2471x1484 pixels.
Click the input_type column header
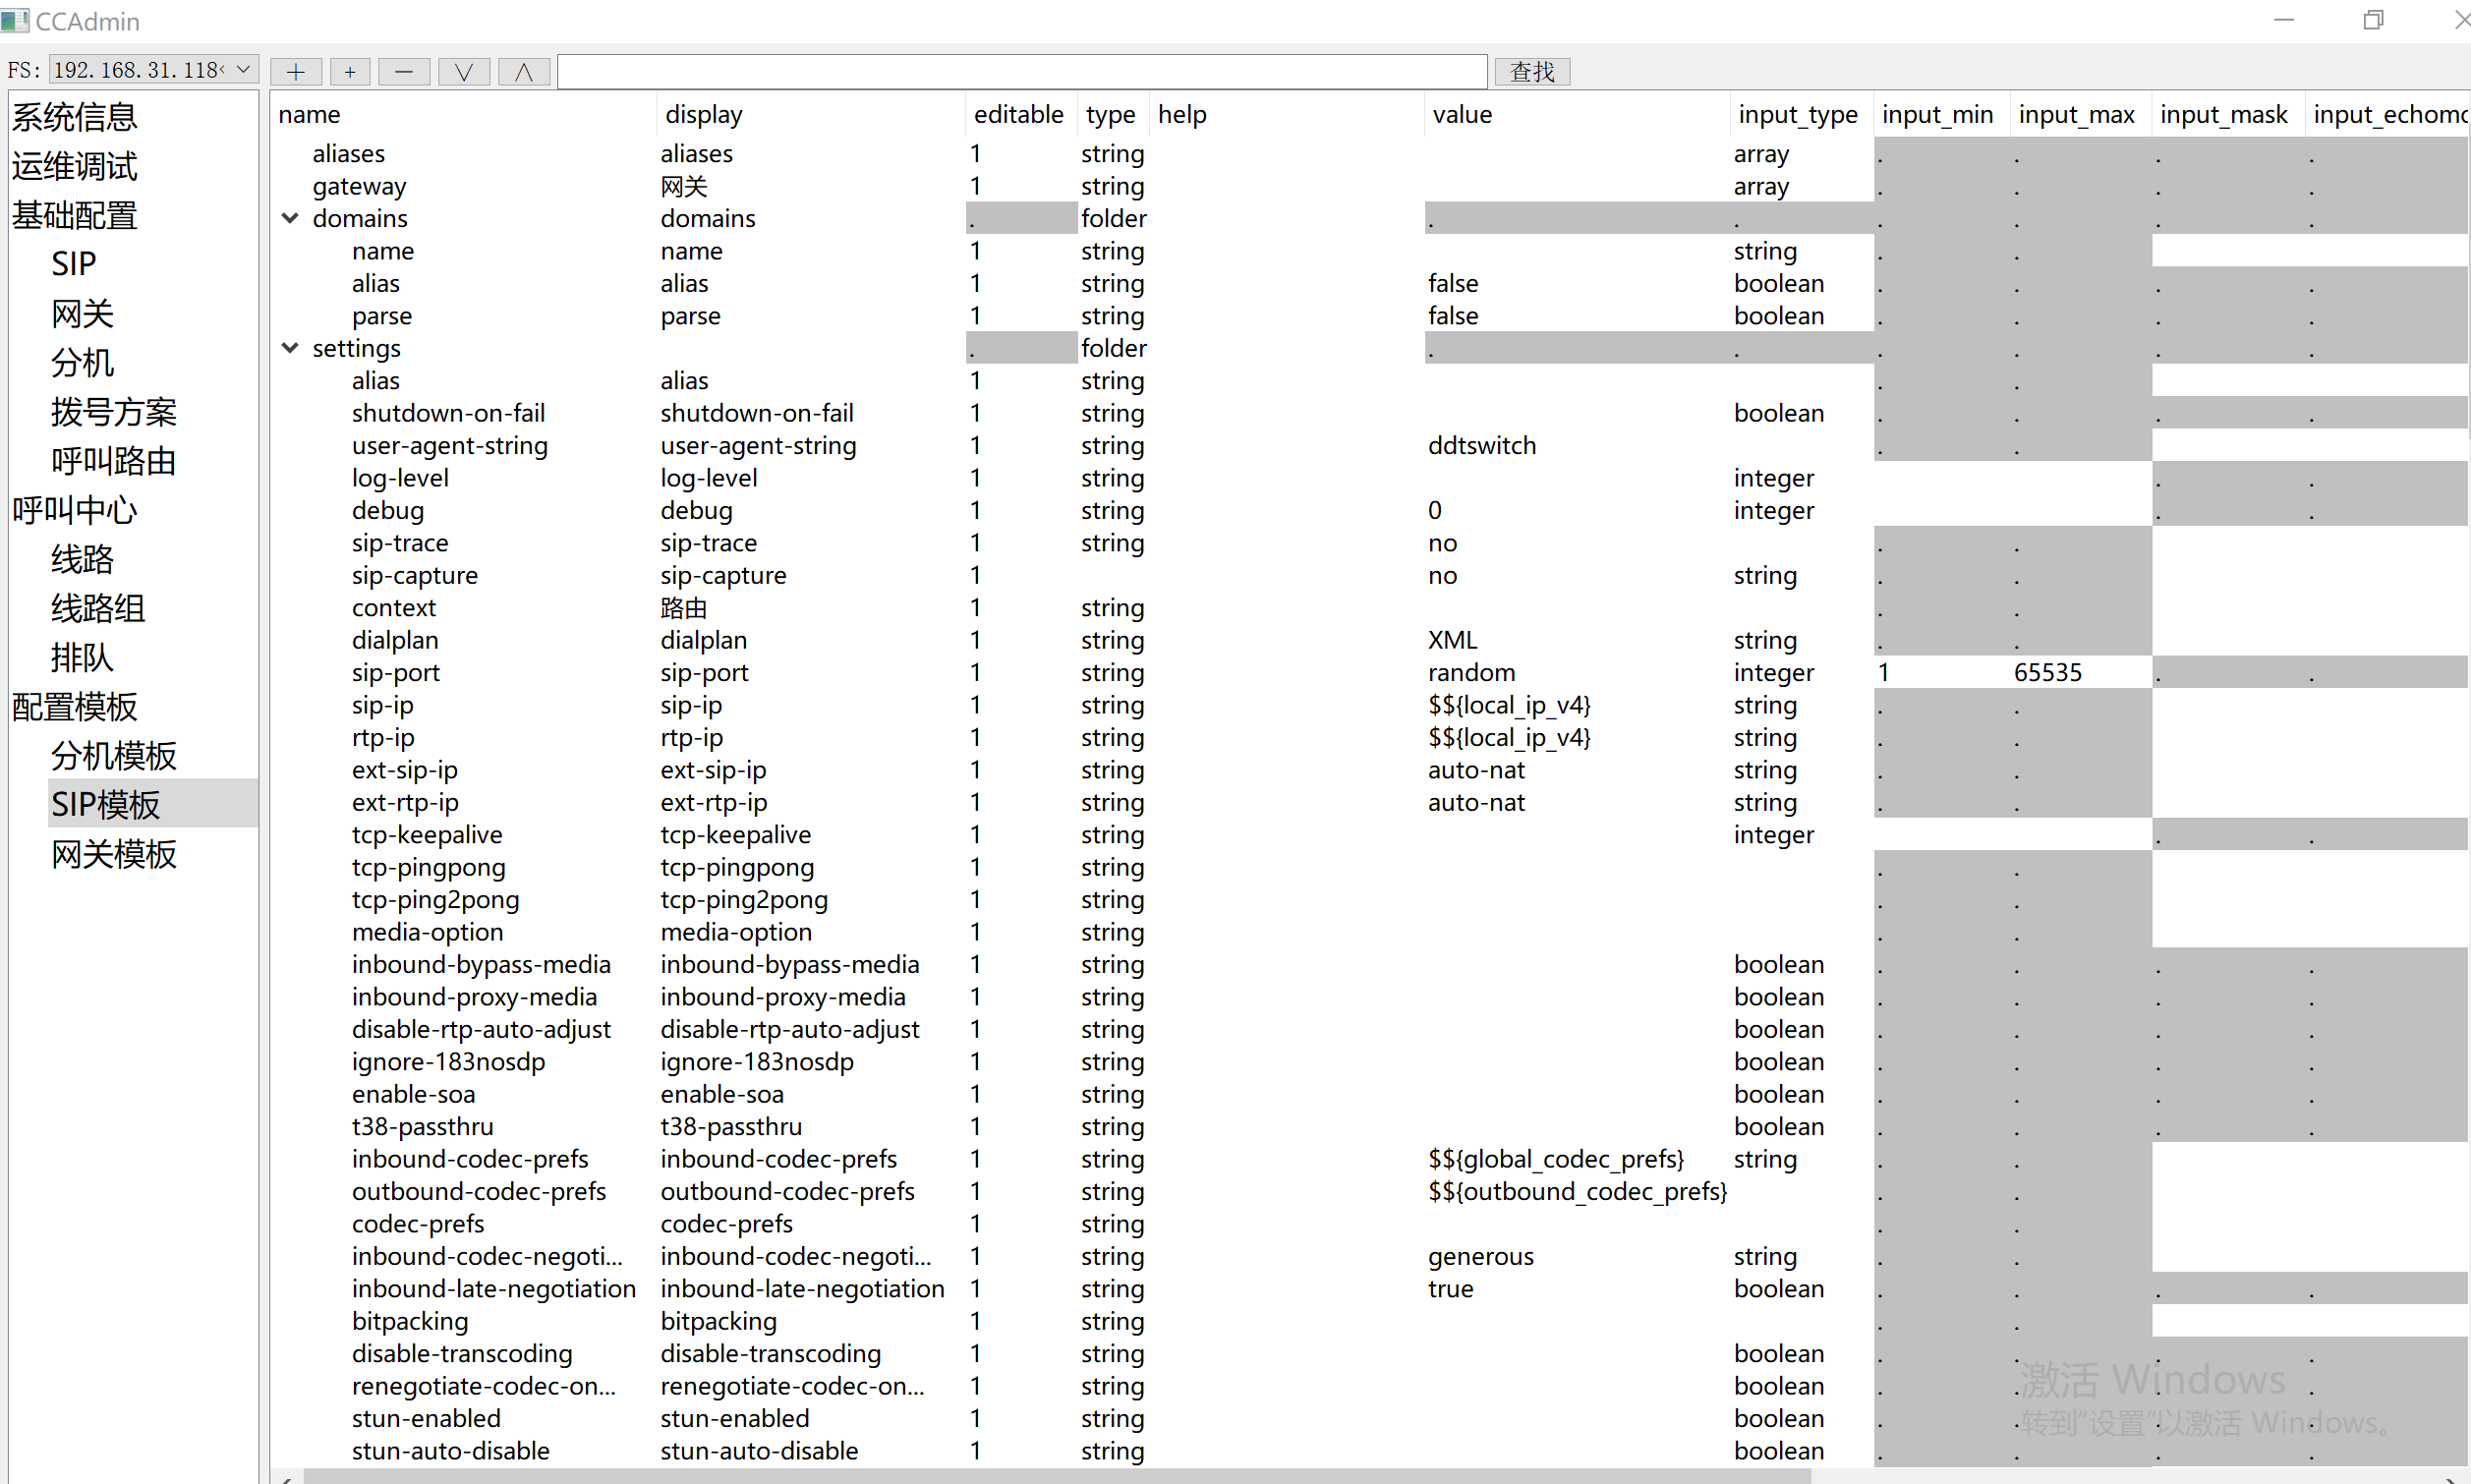pos(1797,114)
